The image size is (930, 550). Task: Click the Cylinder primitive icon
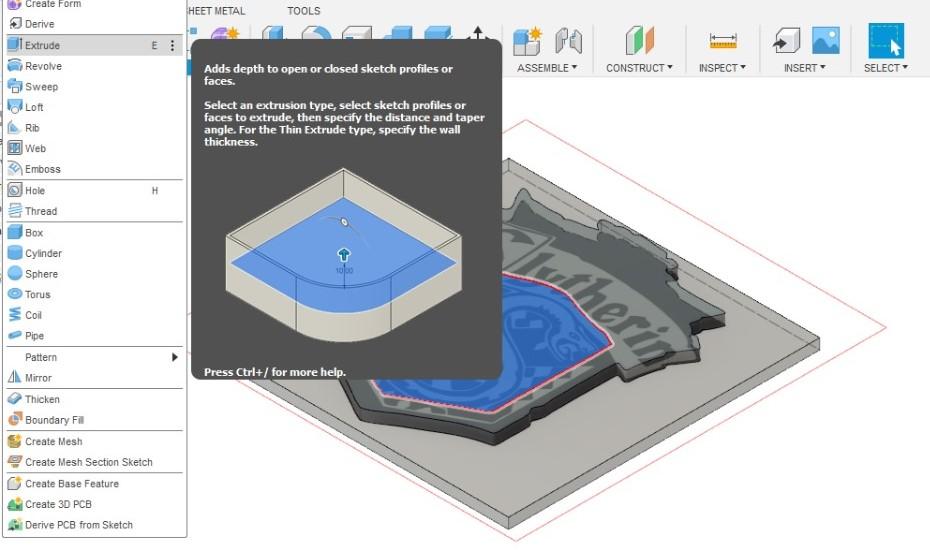[x=15, y=253]
